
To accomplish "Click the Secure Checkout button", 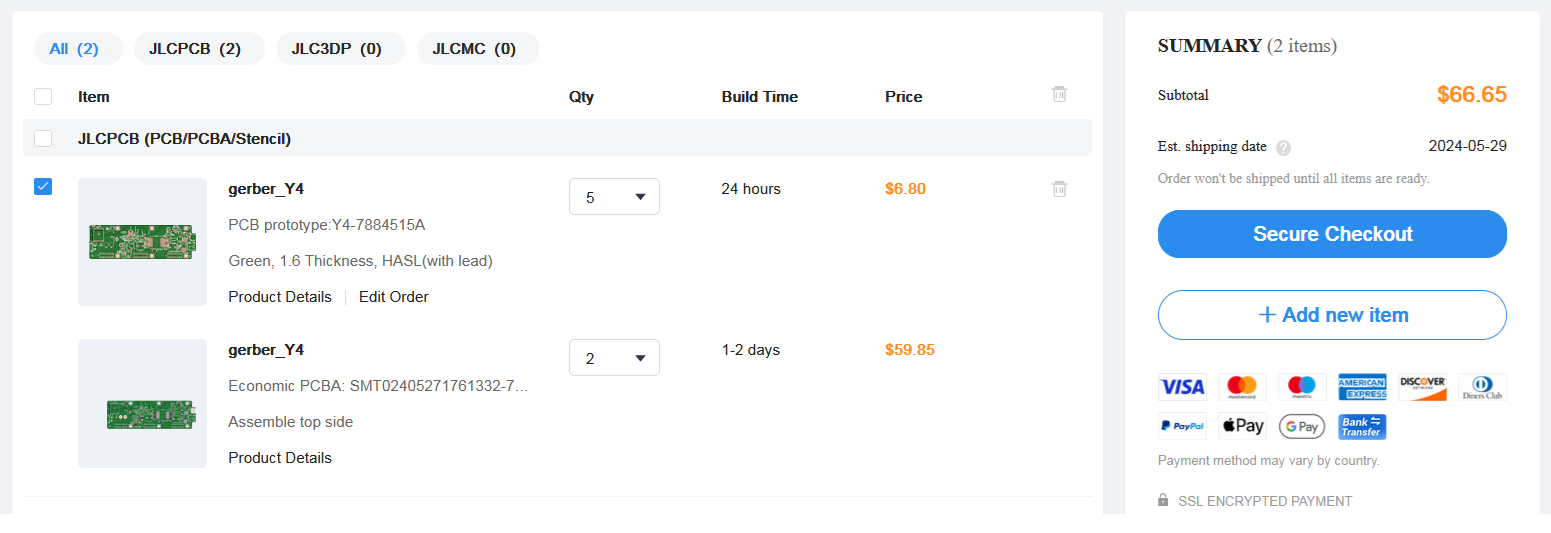I will (1332, 234).
